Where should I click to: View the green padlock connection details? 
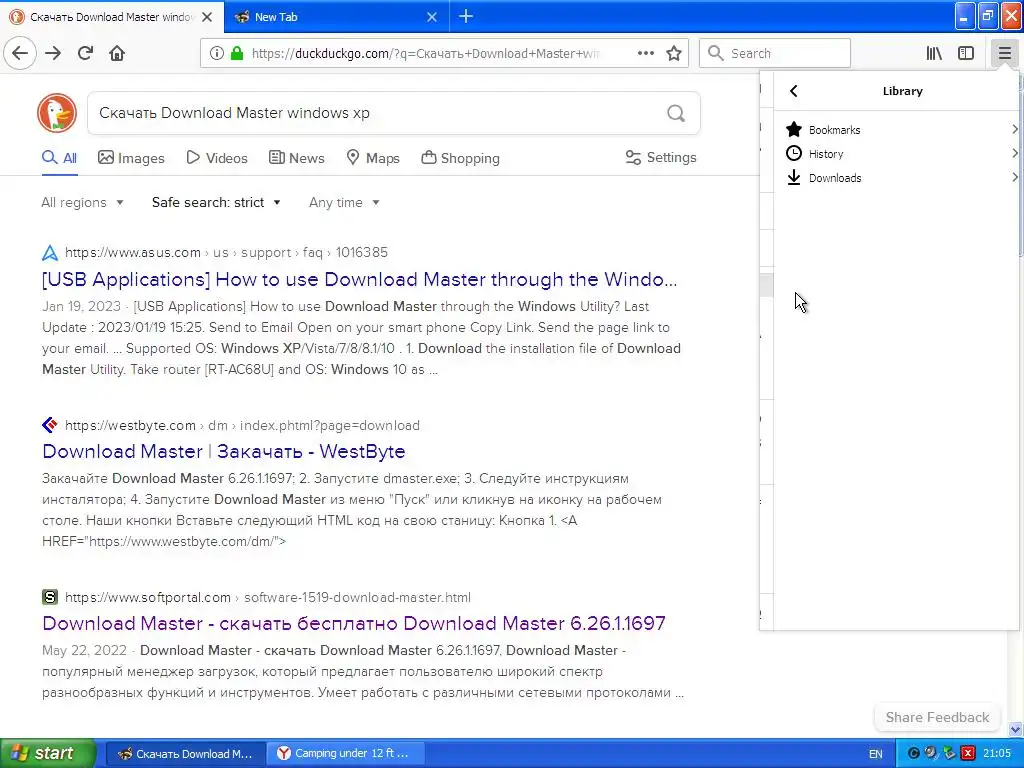(x=237, y=54)
